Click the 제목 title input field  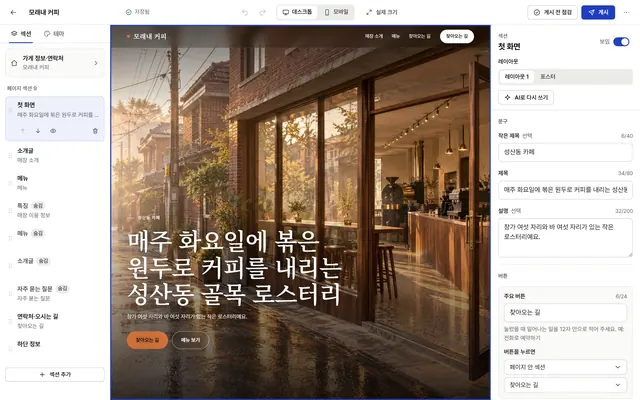(565, 190)
